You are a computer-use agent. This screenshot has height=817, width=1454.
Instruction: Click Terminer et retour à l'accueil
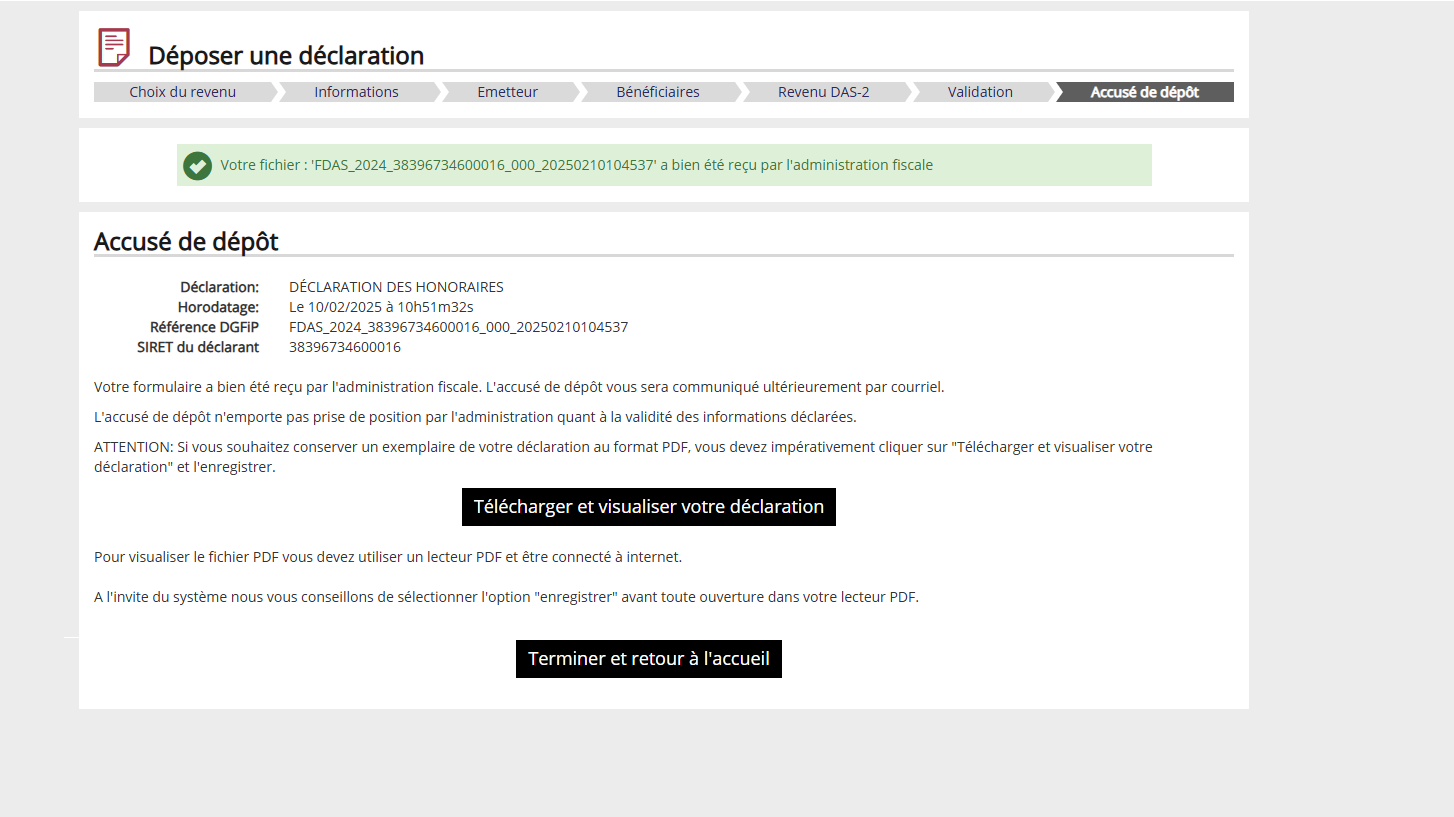coord(649,659)
